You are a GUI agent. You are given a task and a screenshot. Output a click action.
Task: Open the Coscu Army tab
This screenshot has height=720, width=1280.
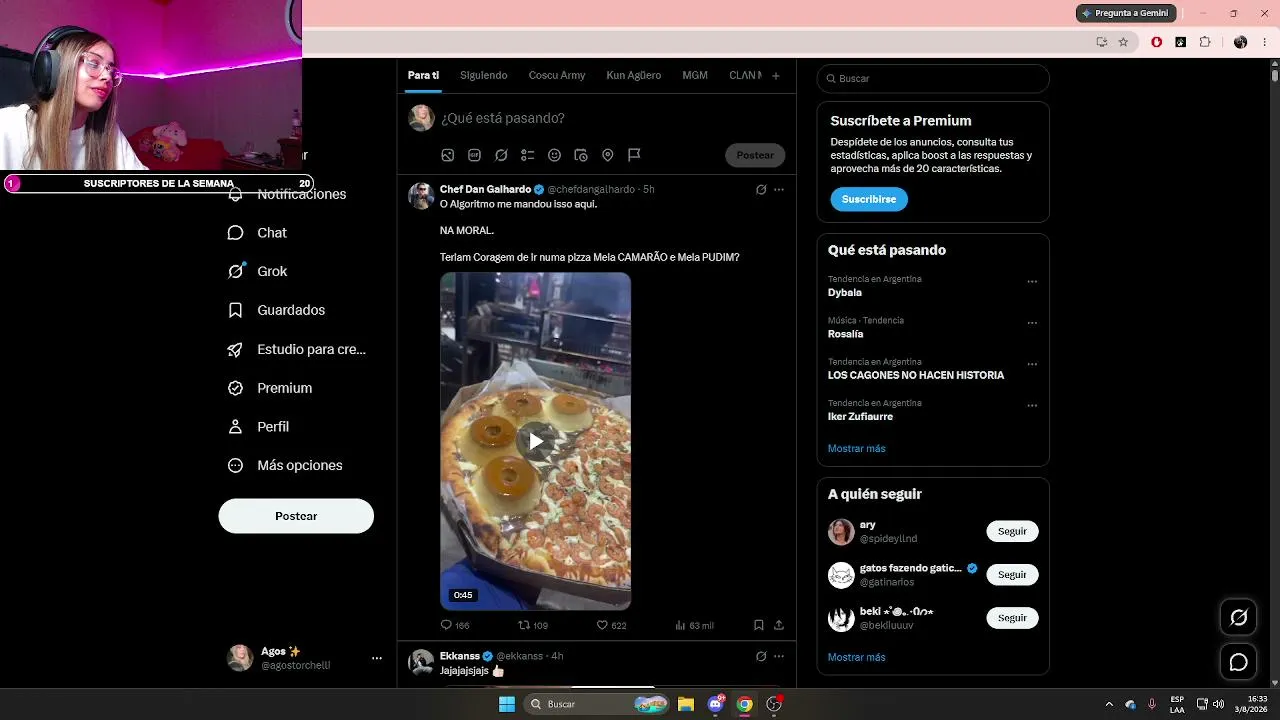[x=557, y=75]
